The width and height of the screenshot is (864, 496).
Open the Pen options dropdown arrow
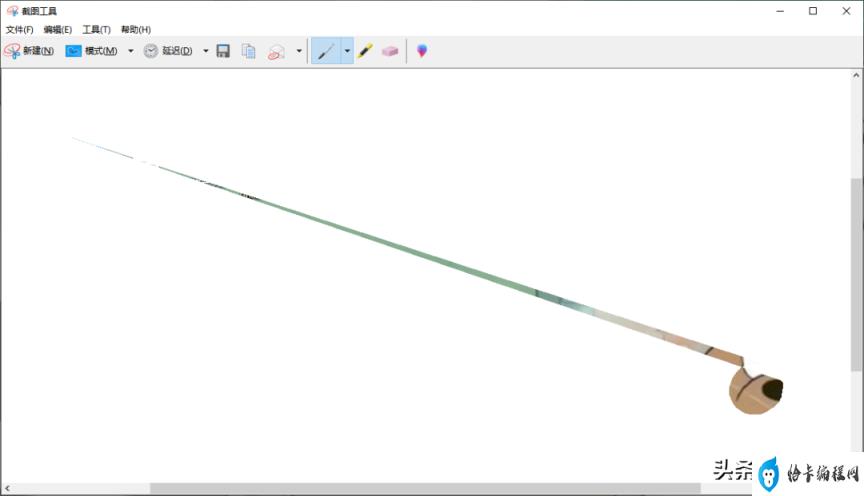347,51
